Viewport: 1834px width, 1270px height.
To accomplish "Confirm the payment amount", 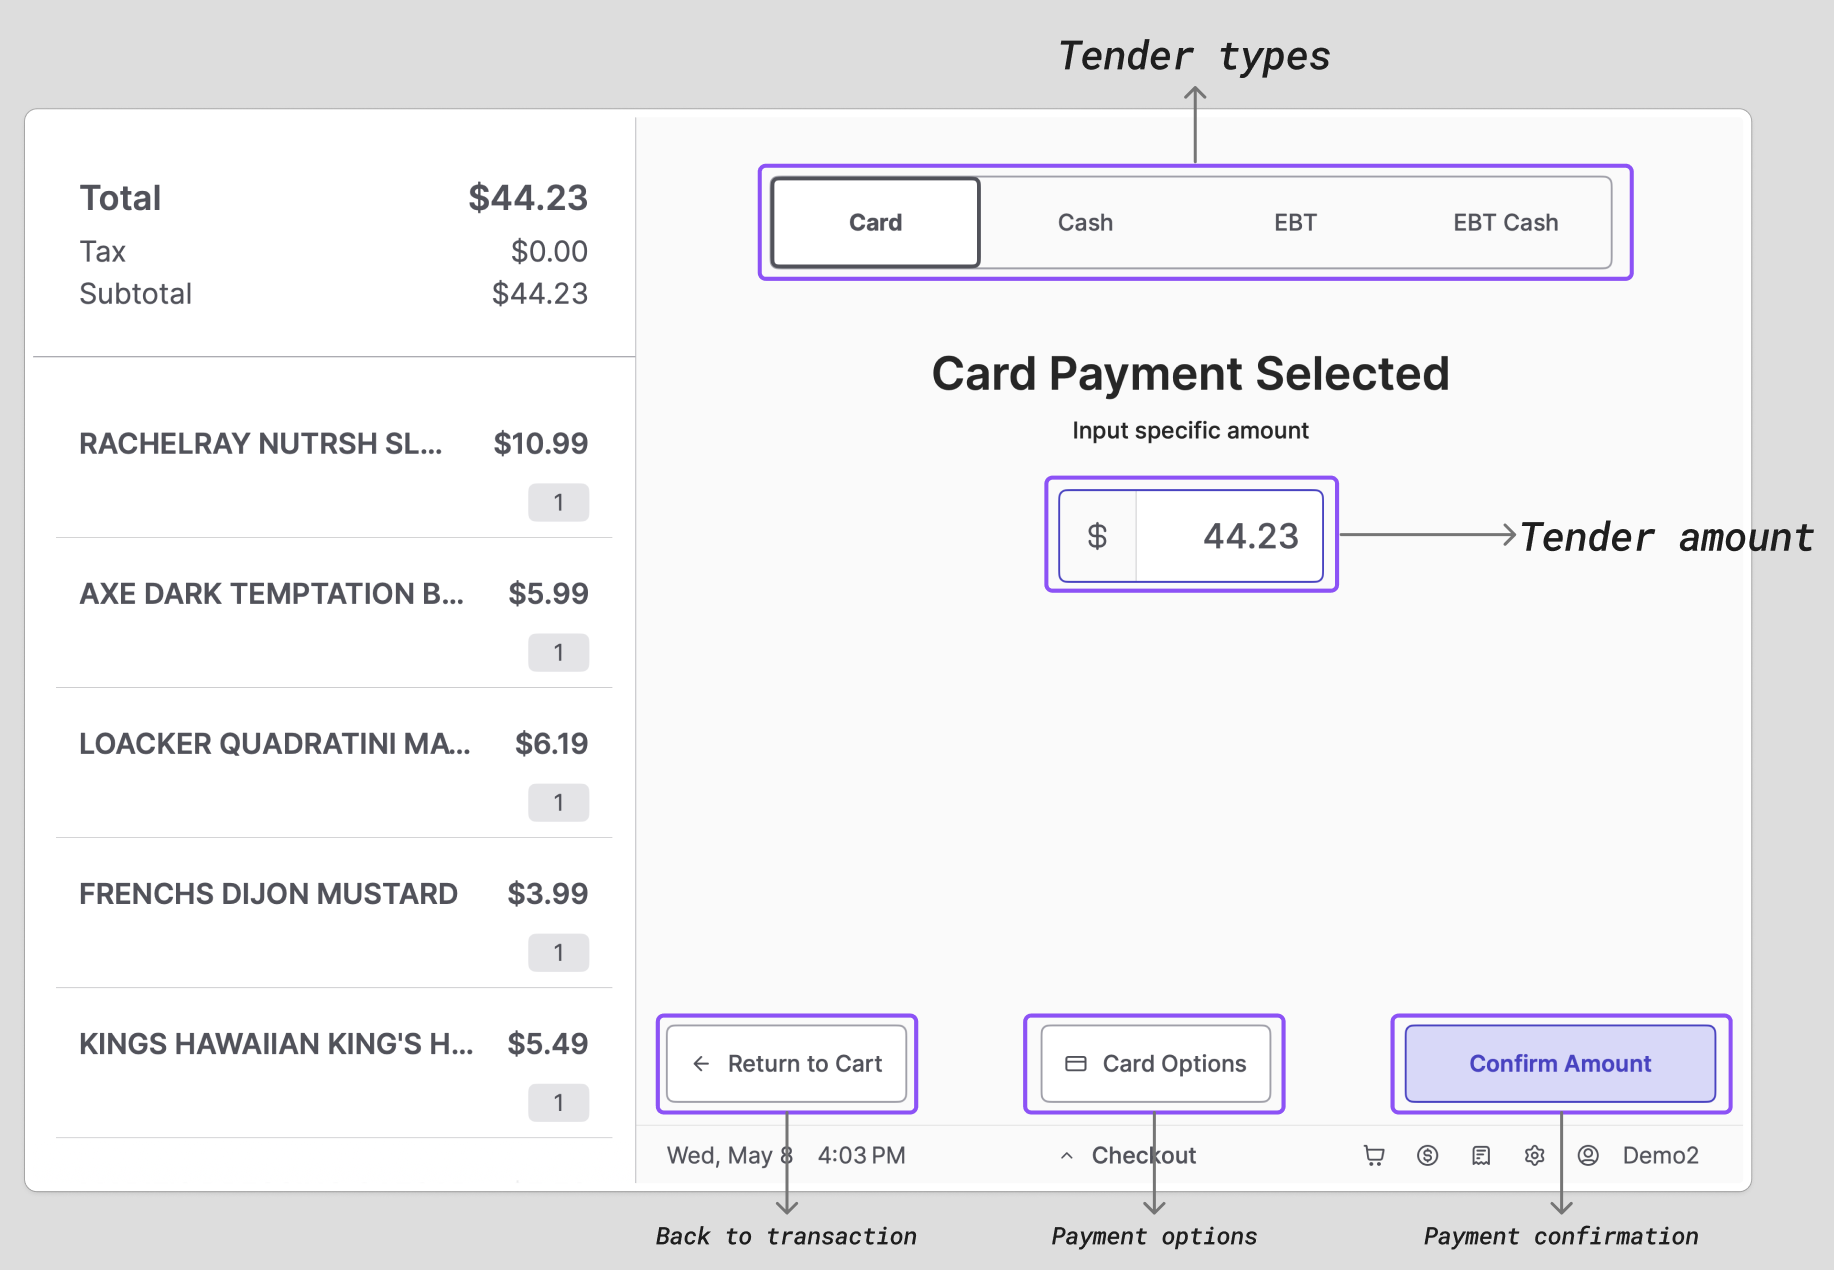I will click(x=1560, y=1064).
